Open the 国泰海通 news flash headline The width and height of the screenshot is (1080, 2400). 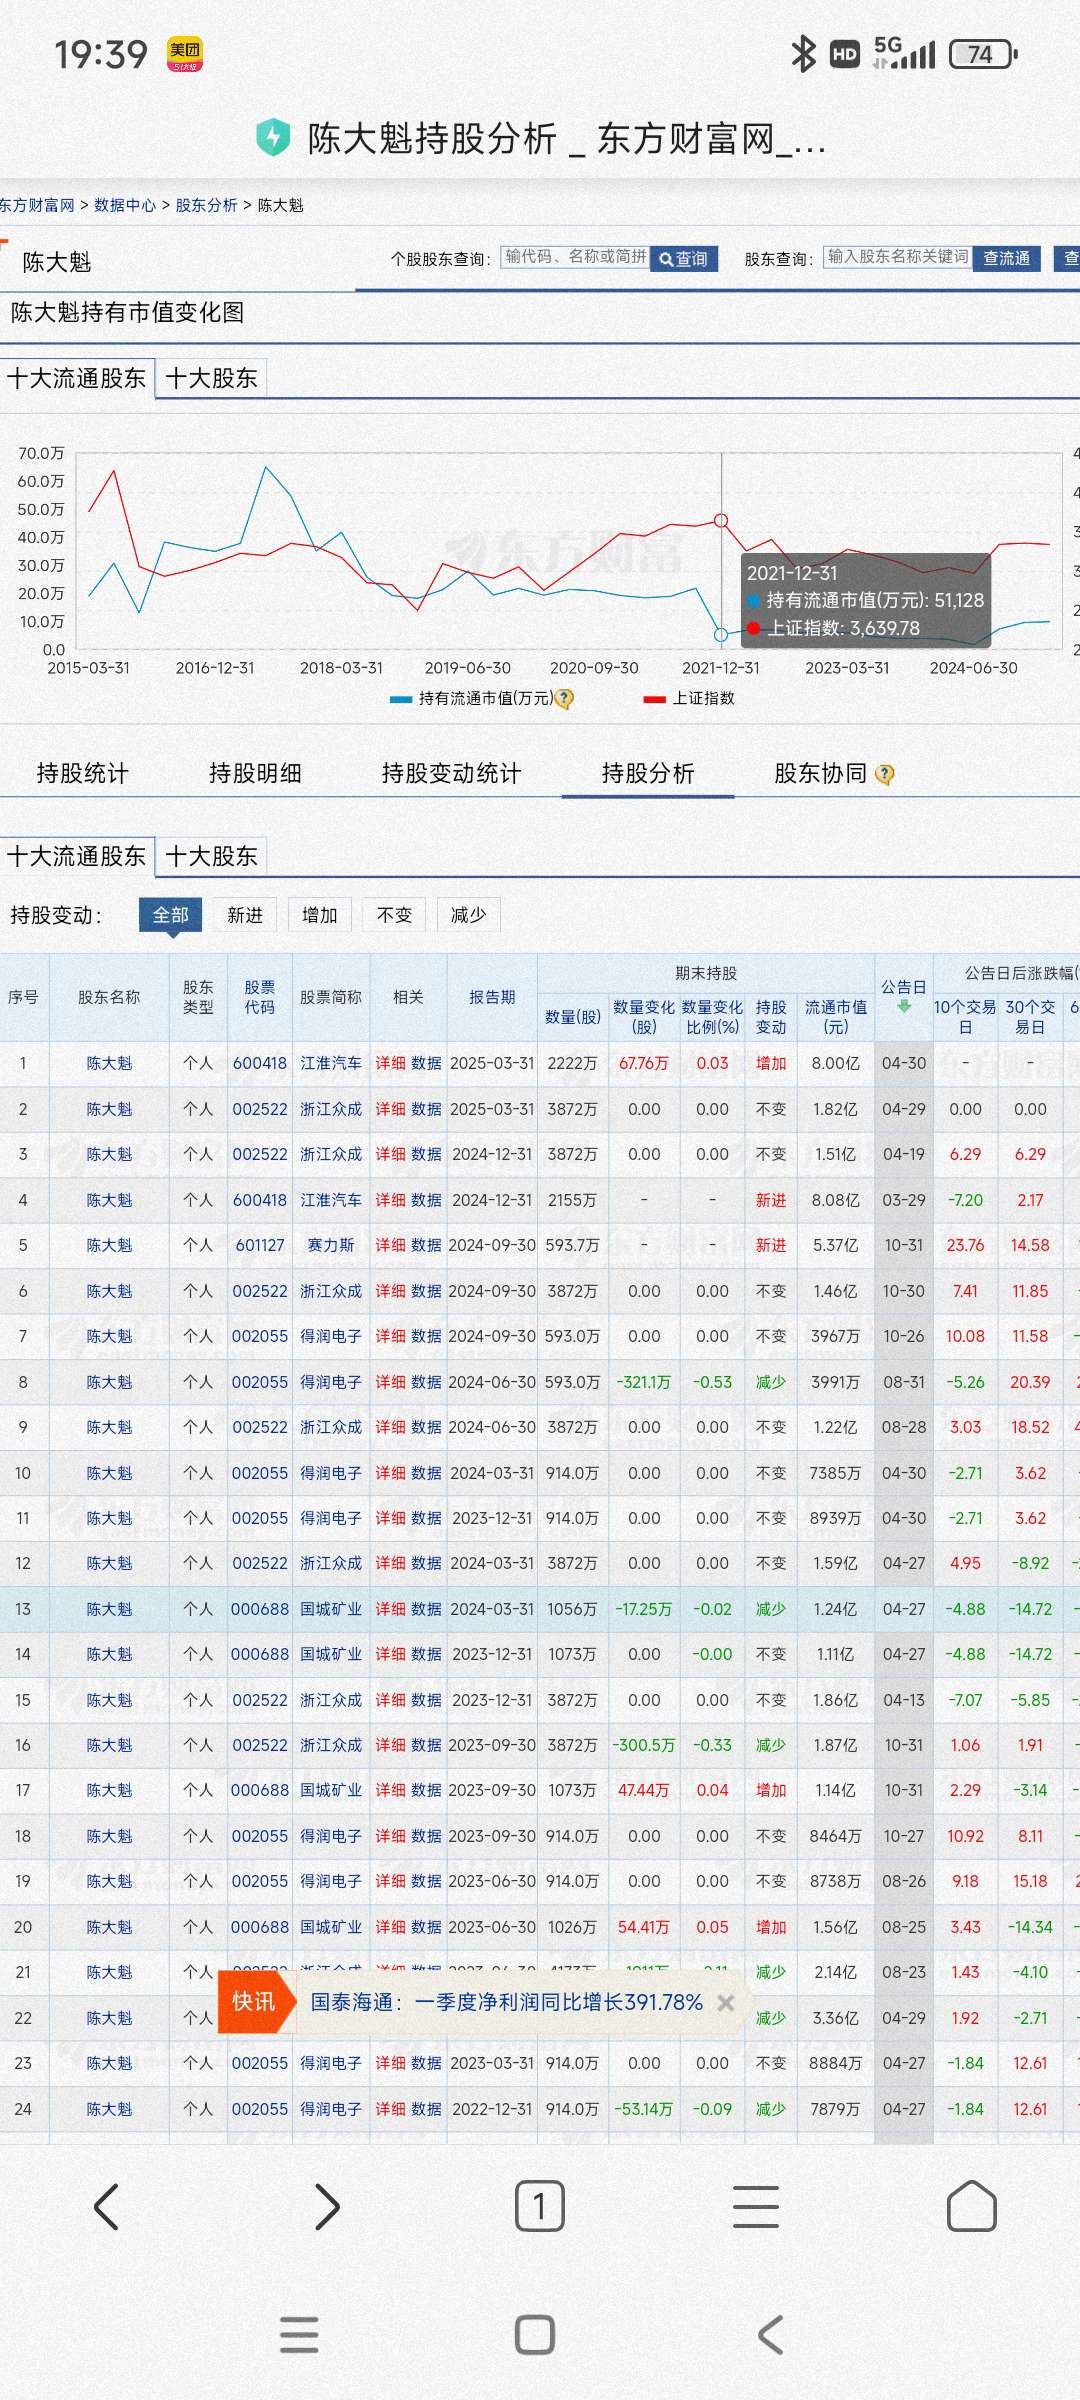pos(506,2002)
